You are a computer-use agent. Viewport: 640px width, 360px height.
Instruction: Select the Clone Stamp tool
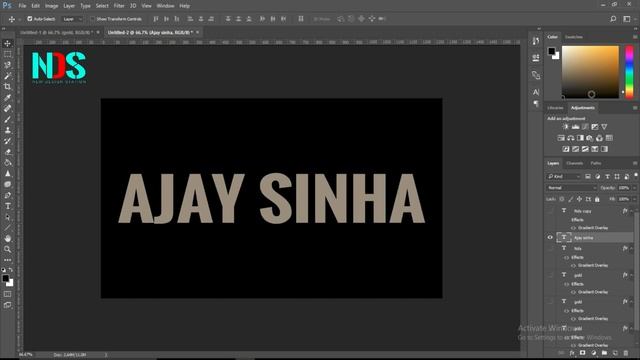(7, 130)
